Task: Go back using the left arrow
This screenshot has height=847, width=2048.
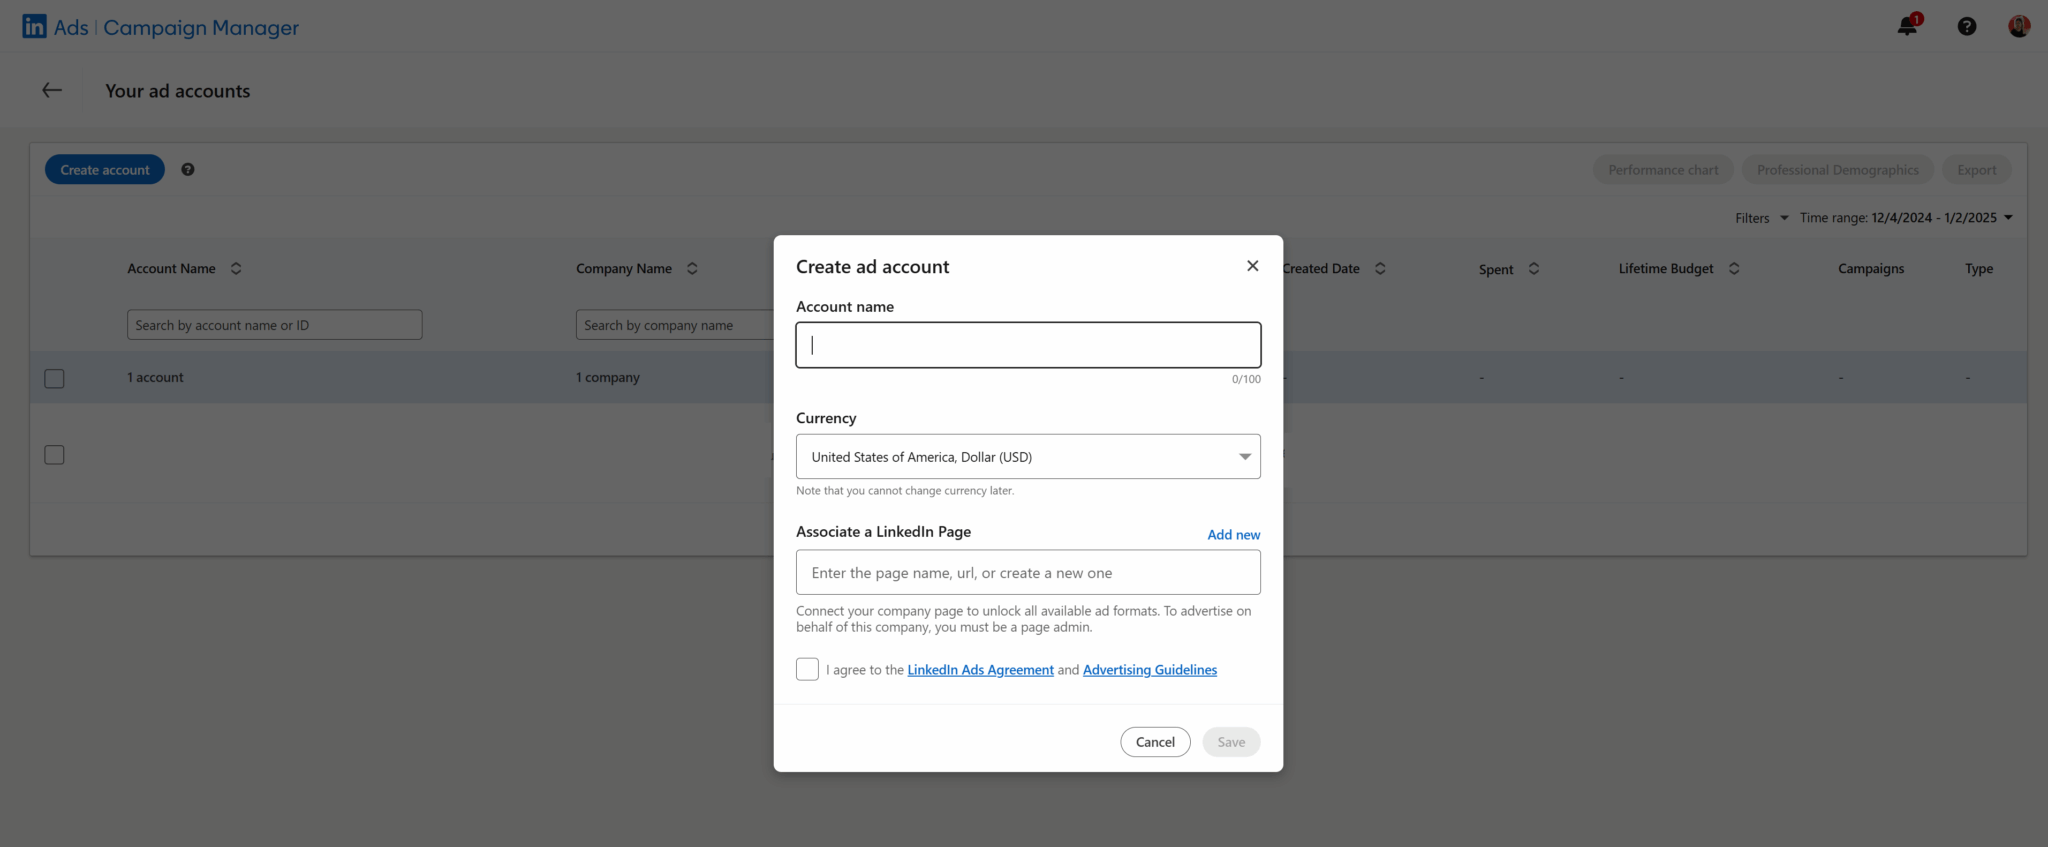Action: (52, 90)
